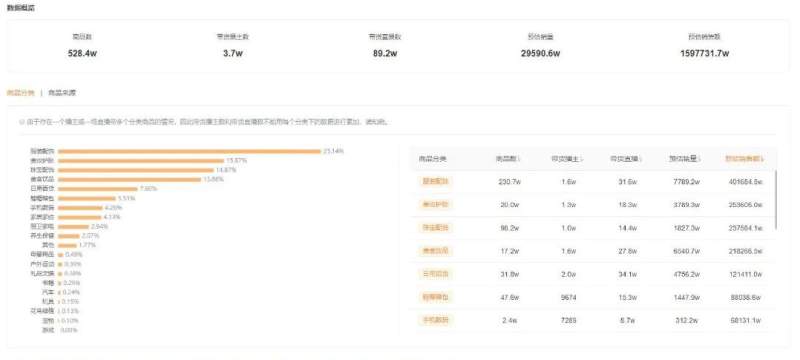Open the category tag in the 31.8w row
The height and width of the screenshot is (360, 800).
pos(435,274)
